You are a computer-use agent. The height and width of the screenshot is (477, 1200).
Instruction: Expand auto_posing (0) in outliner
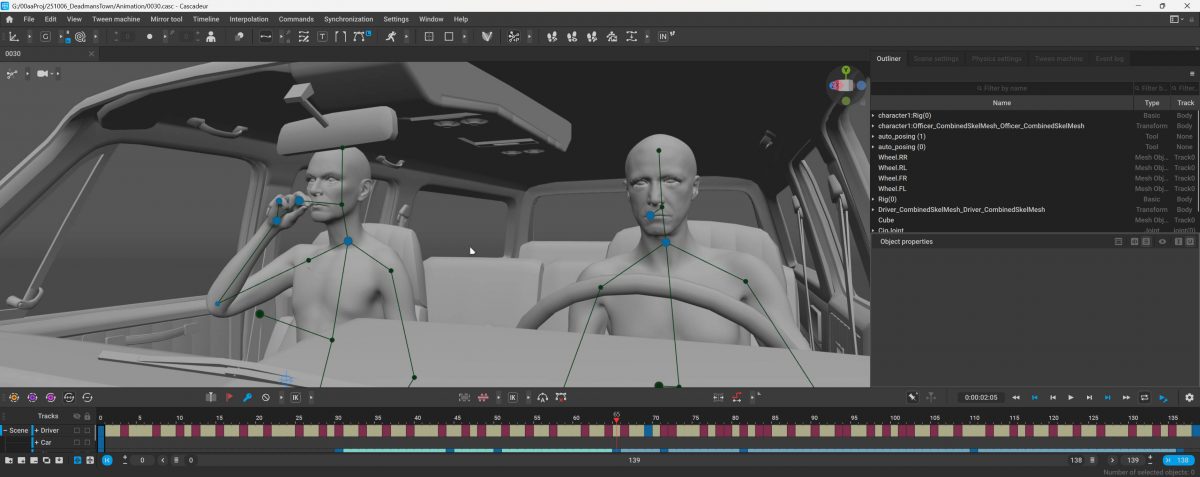pos(873,147)
